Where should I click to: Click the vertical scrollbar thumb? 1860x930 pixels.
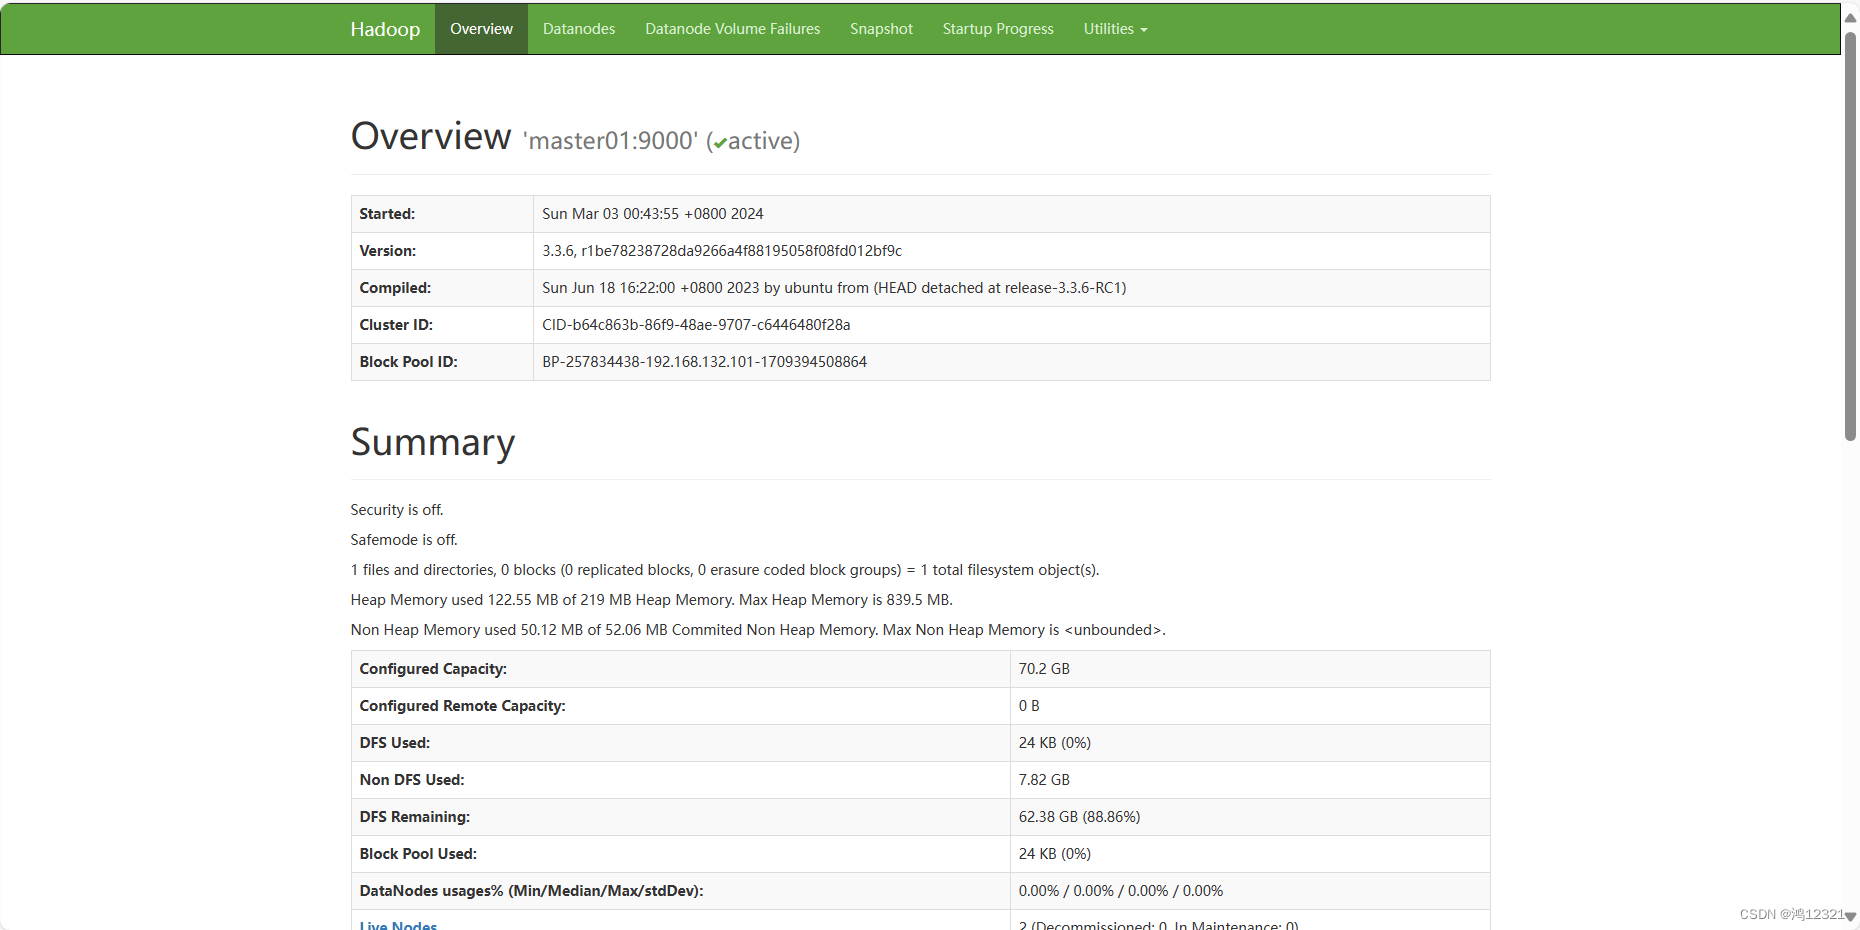click(x=1850, y=236)
